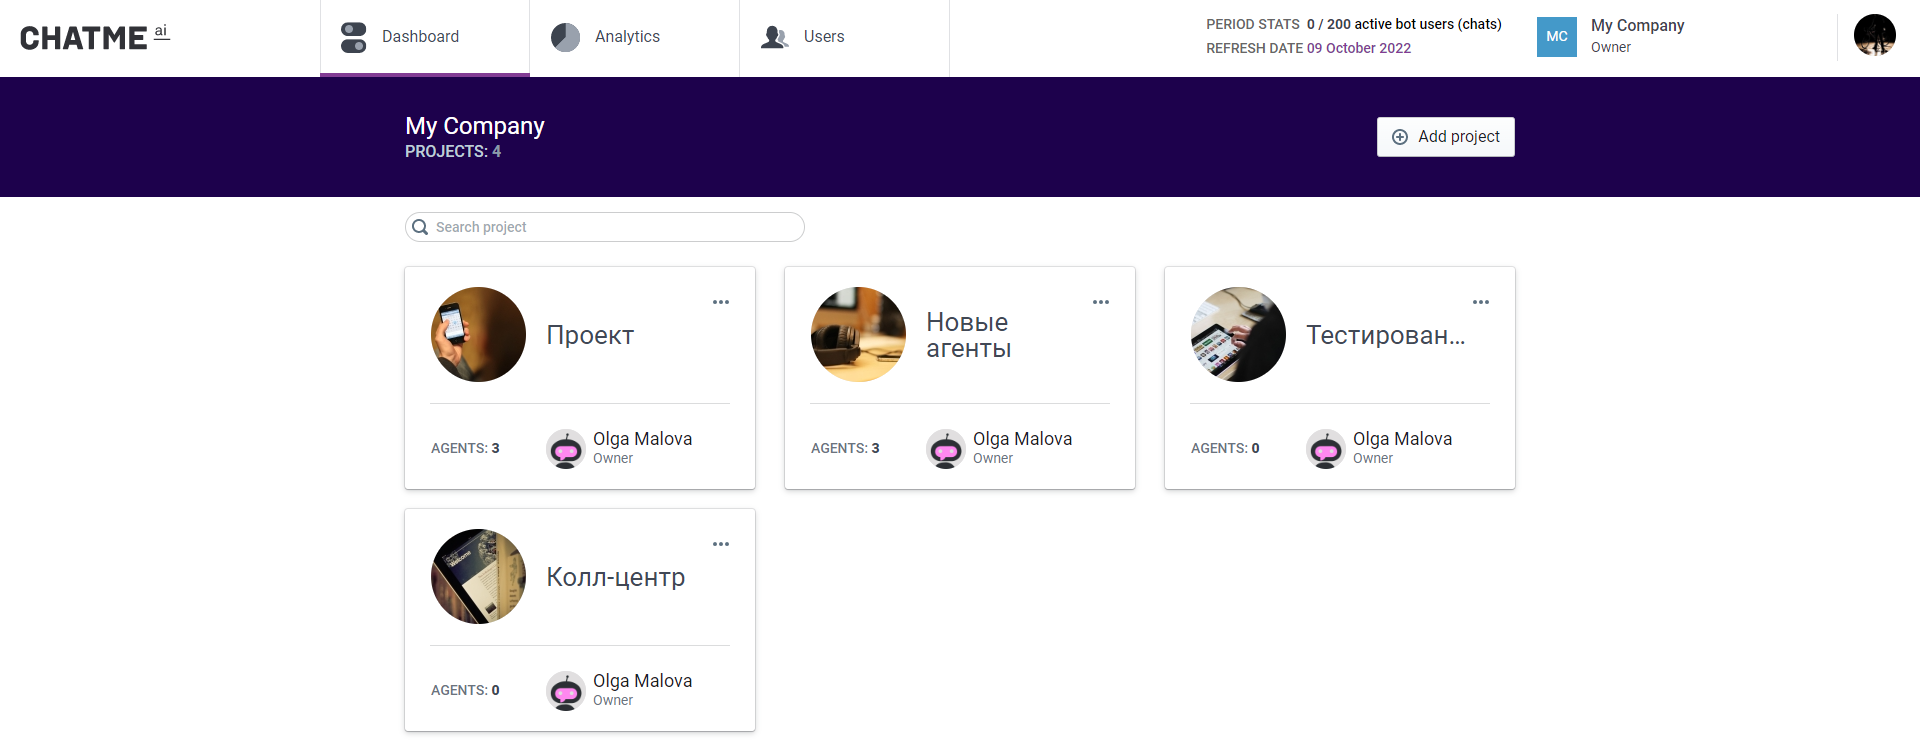
Task: Open the Новые агенты project title
Action: 969,335
